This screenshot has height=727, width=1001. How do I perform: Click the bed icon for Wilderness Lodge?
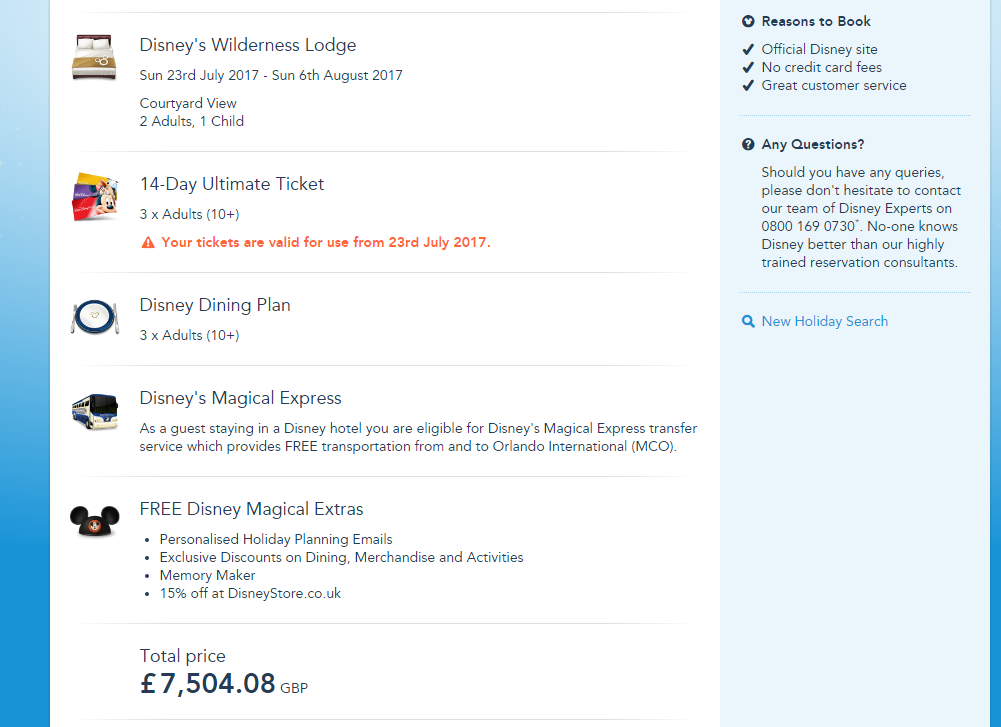coord(95,57)
